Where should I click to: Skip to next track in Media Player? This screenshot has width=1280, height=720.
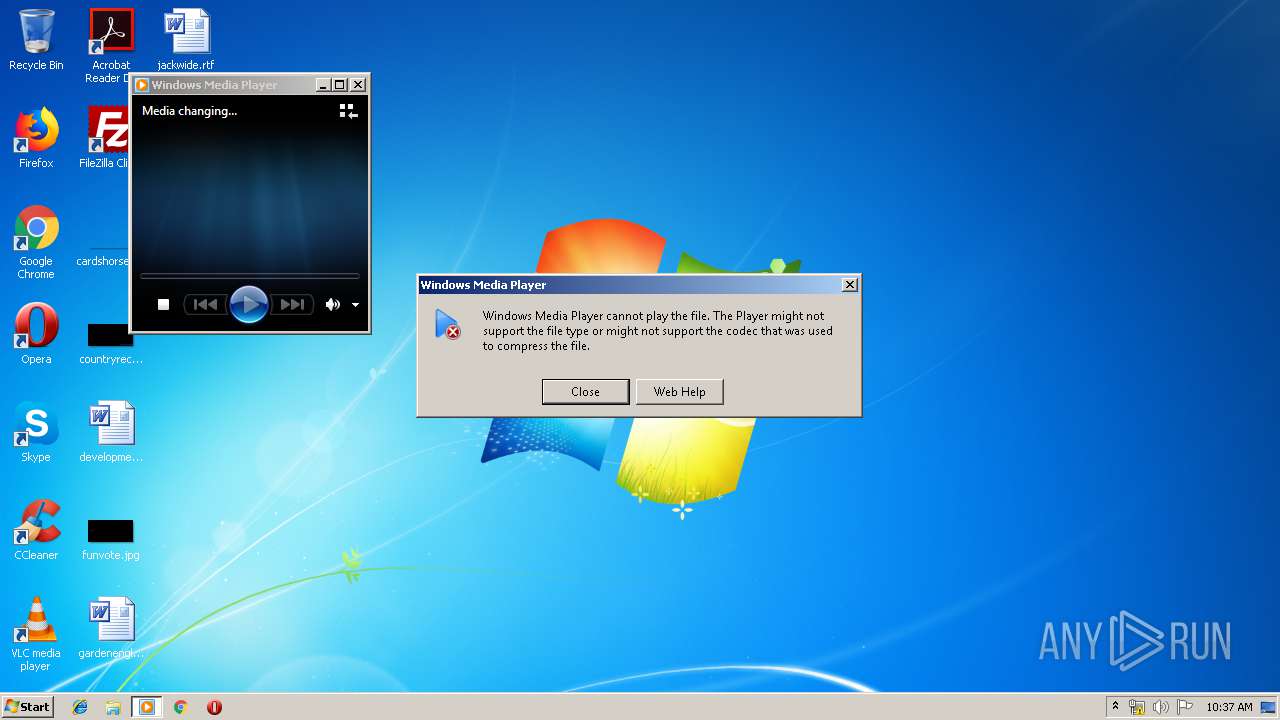click(x=292, y=304)
